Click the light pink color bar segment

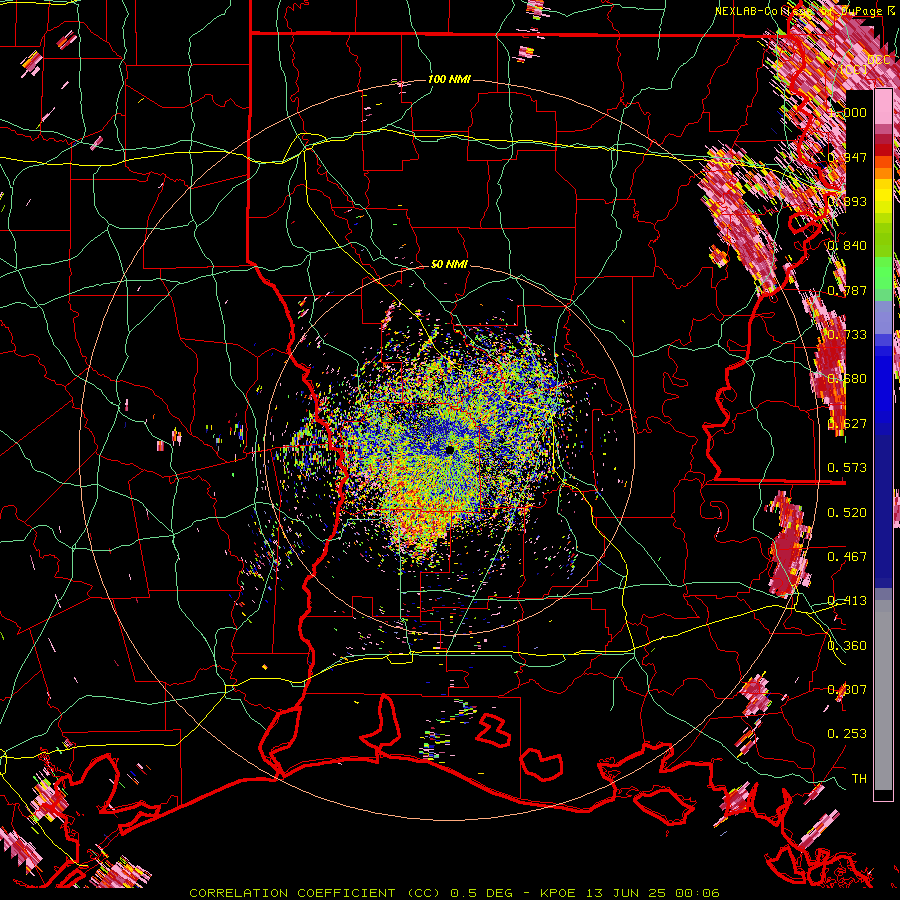[883, 106]
